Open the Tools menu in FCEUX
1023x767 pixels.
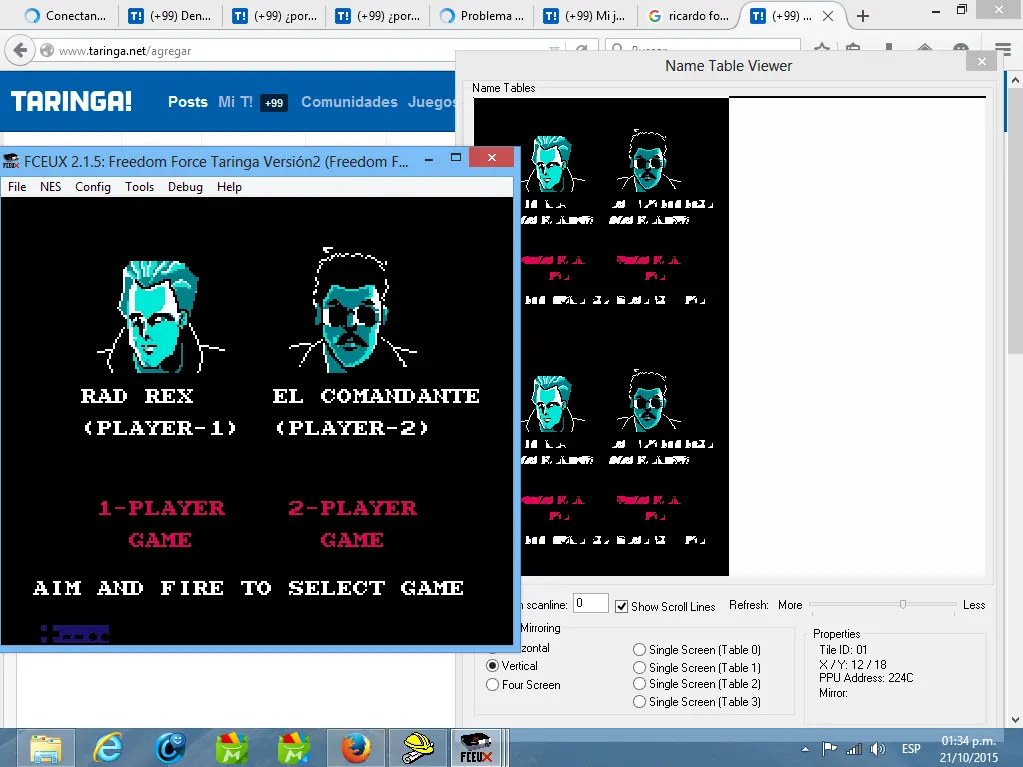[140, 187]
